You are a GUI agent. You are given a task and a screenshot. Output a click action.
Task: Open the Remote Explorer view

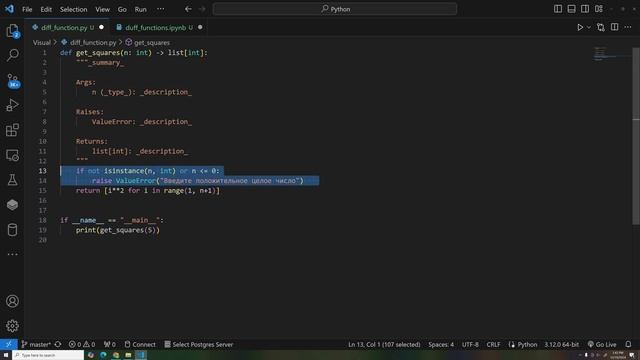point(12,155)
